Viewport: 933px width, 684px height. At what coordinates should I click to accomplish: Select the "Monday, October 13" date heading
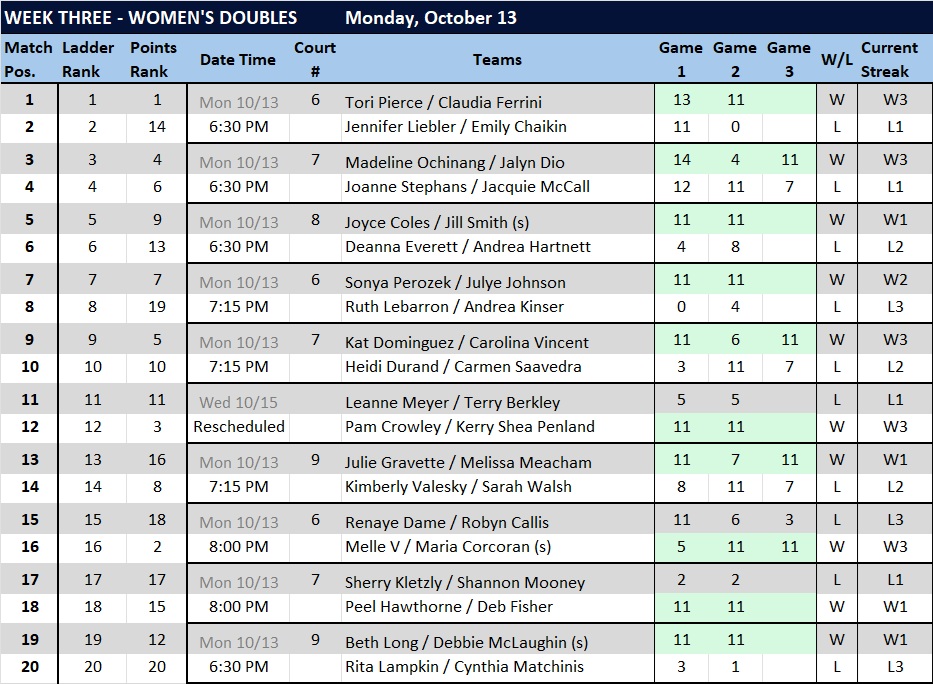(x=431, y=18)
